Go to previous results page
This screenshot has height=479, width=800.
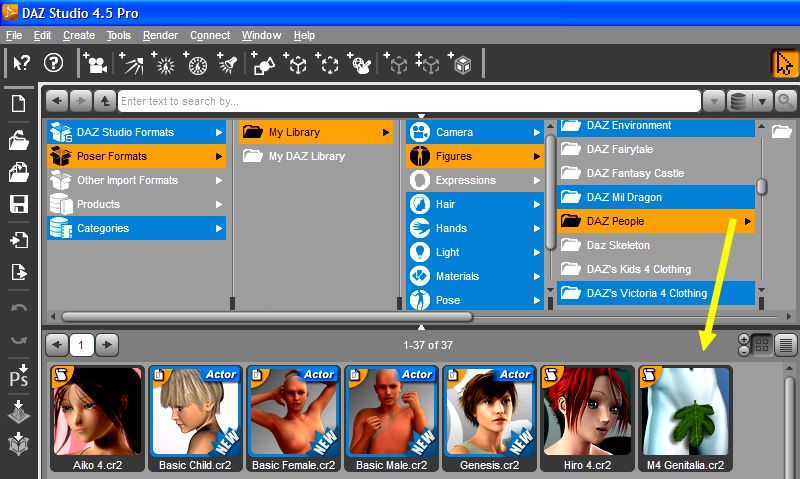57,345
